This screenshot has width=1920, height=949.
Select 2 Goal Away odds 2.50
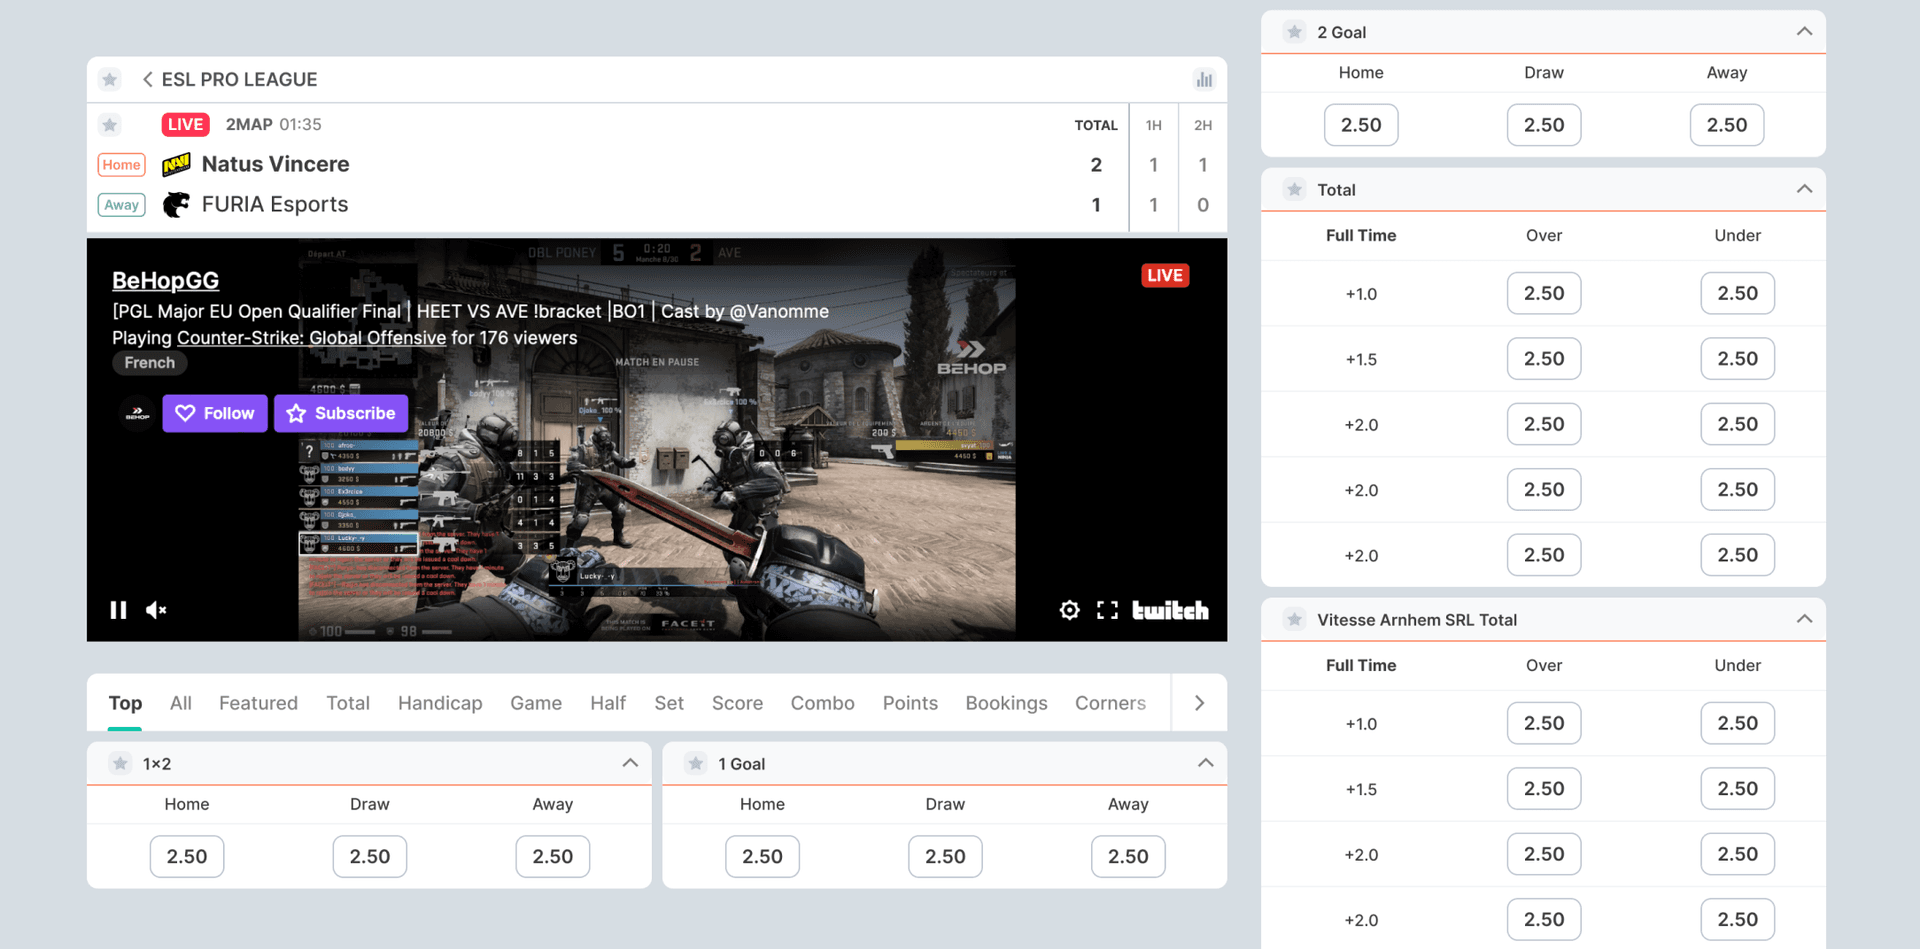click(x=1727, y=125)
